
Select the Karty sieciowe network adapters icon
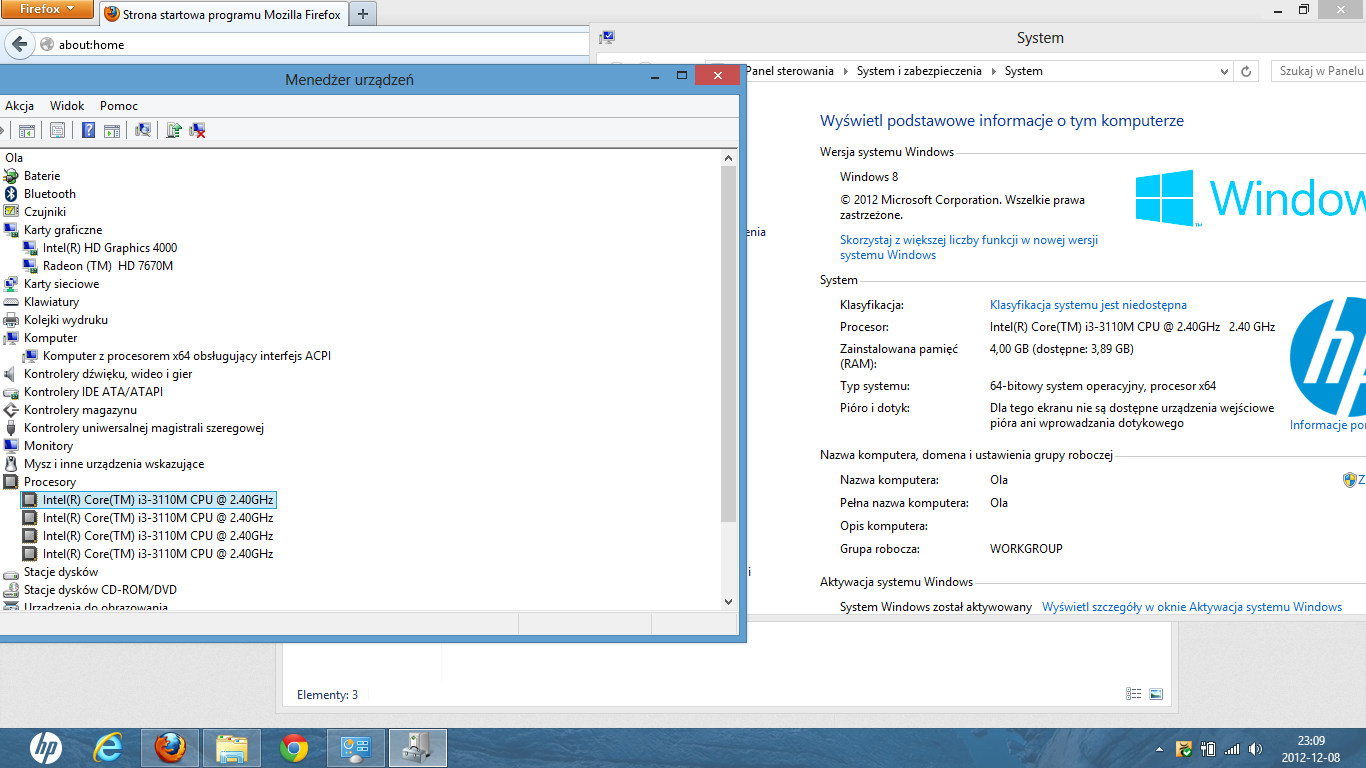pos(11,284)
